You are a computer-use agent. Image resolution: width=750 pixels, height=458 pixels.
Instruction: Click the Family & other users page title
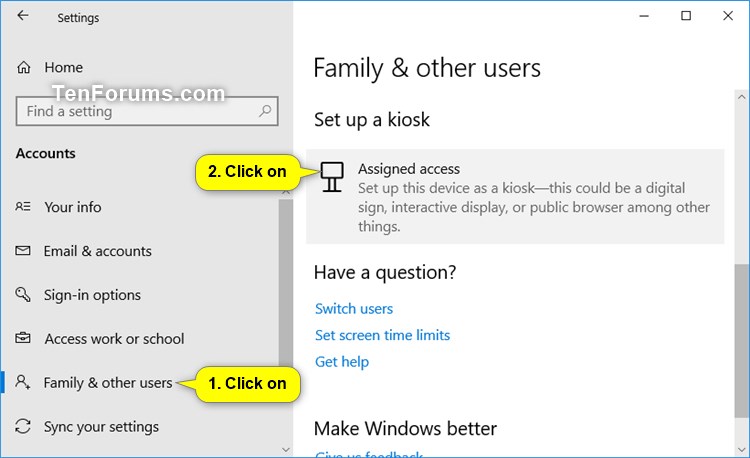click(x=427, y=68)
